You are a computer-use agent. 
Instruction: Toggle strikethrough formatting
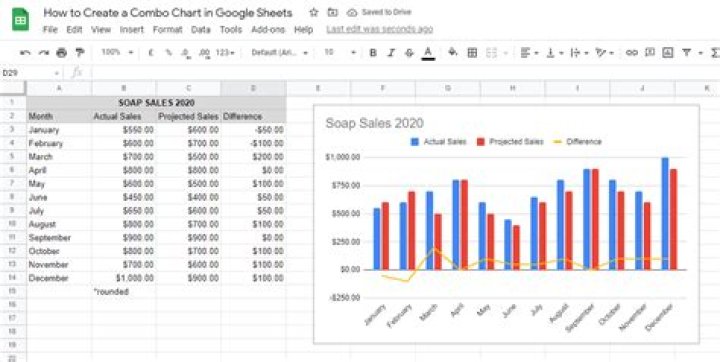click(x=409, y=53)
